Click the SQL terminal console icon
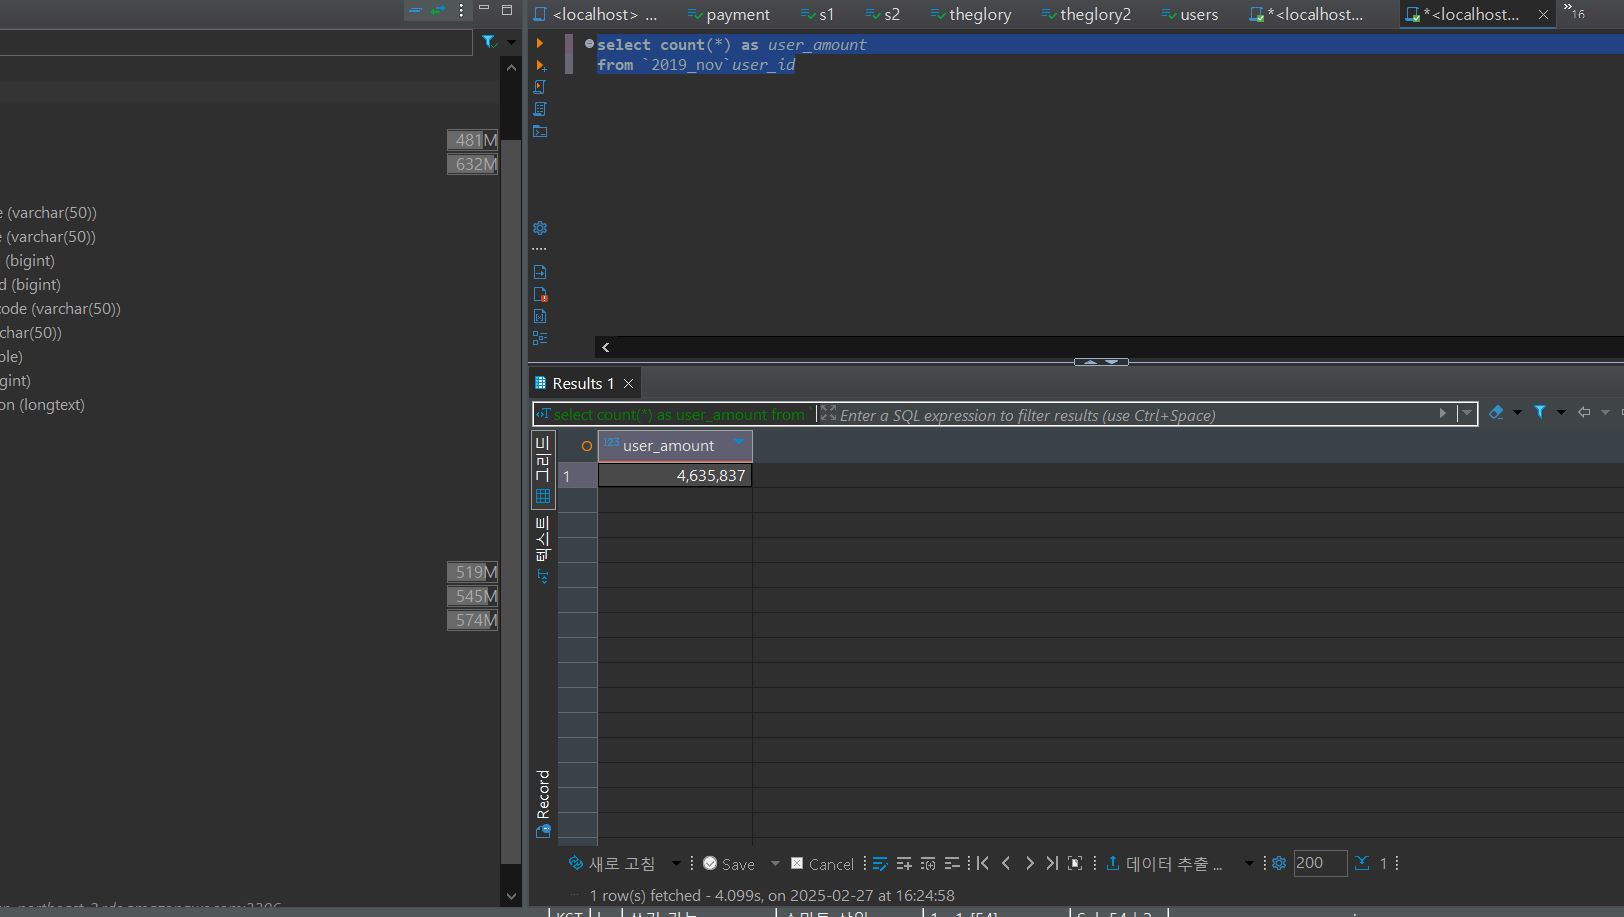The height and width of the screenshot is (917, 1624). [540, 131]
